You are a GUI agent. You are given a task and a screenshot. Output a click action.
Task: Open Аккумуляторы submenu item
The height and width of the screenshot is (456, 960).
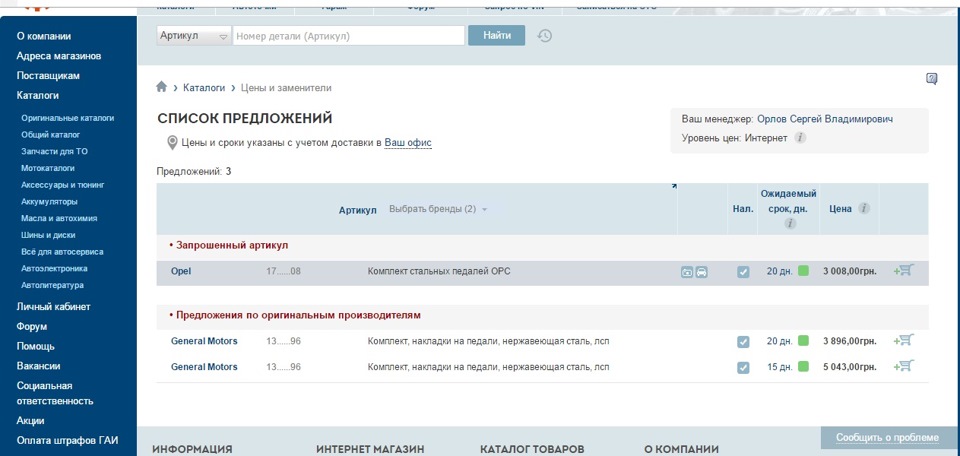49,201
